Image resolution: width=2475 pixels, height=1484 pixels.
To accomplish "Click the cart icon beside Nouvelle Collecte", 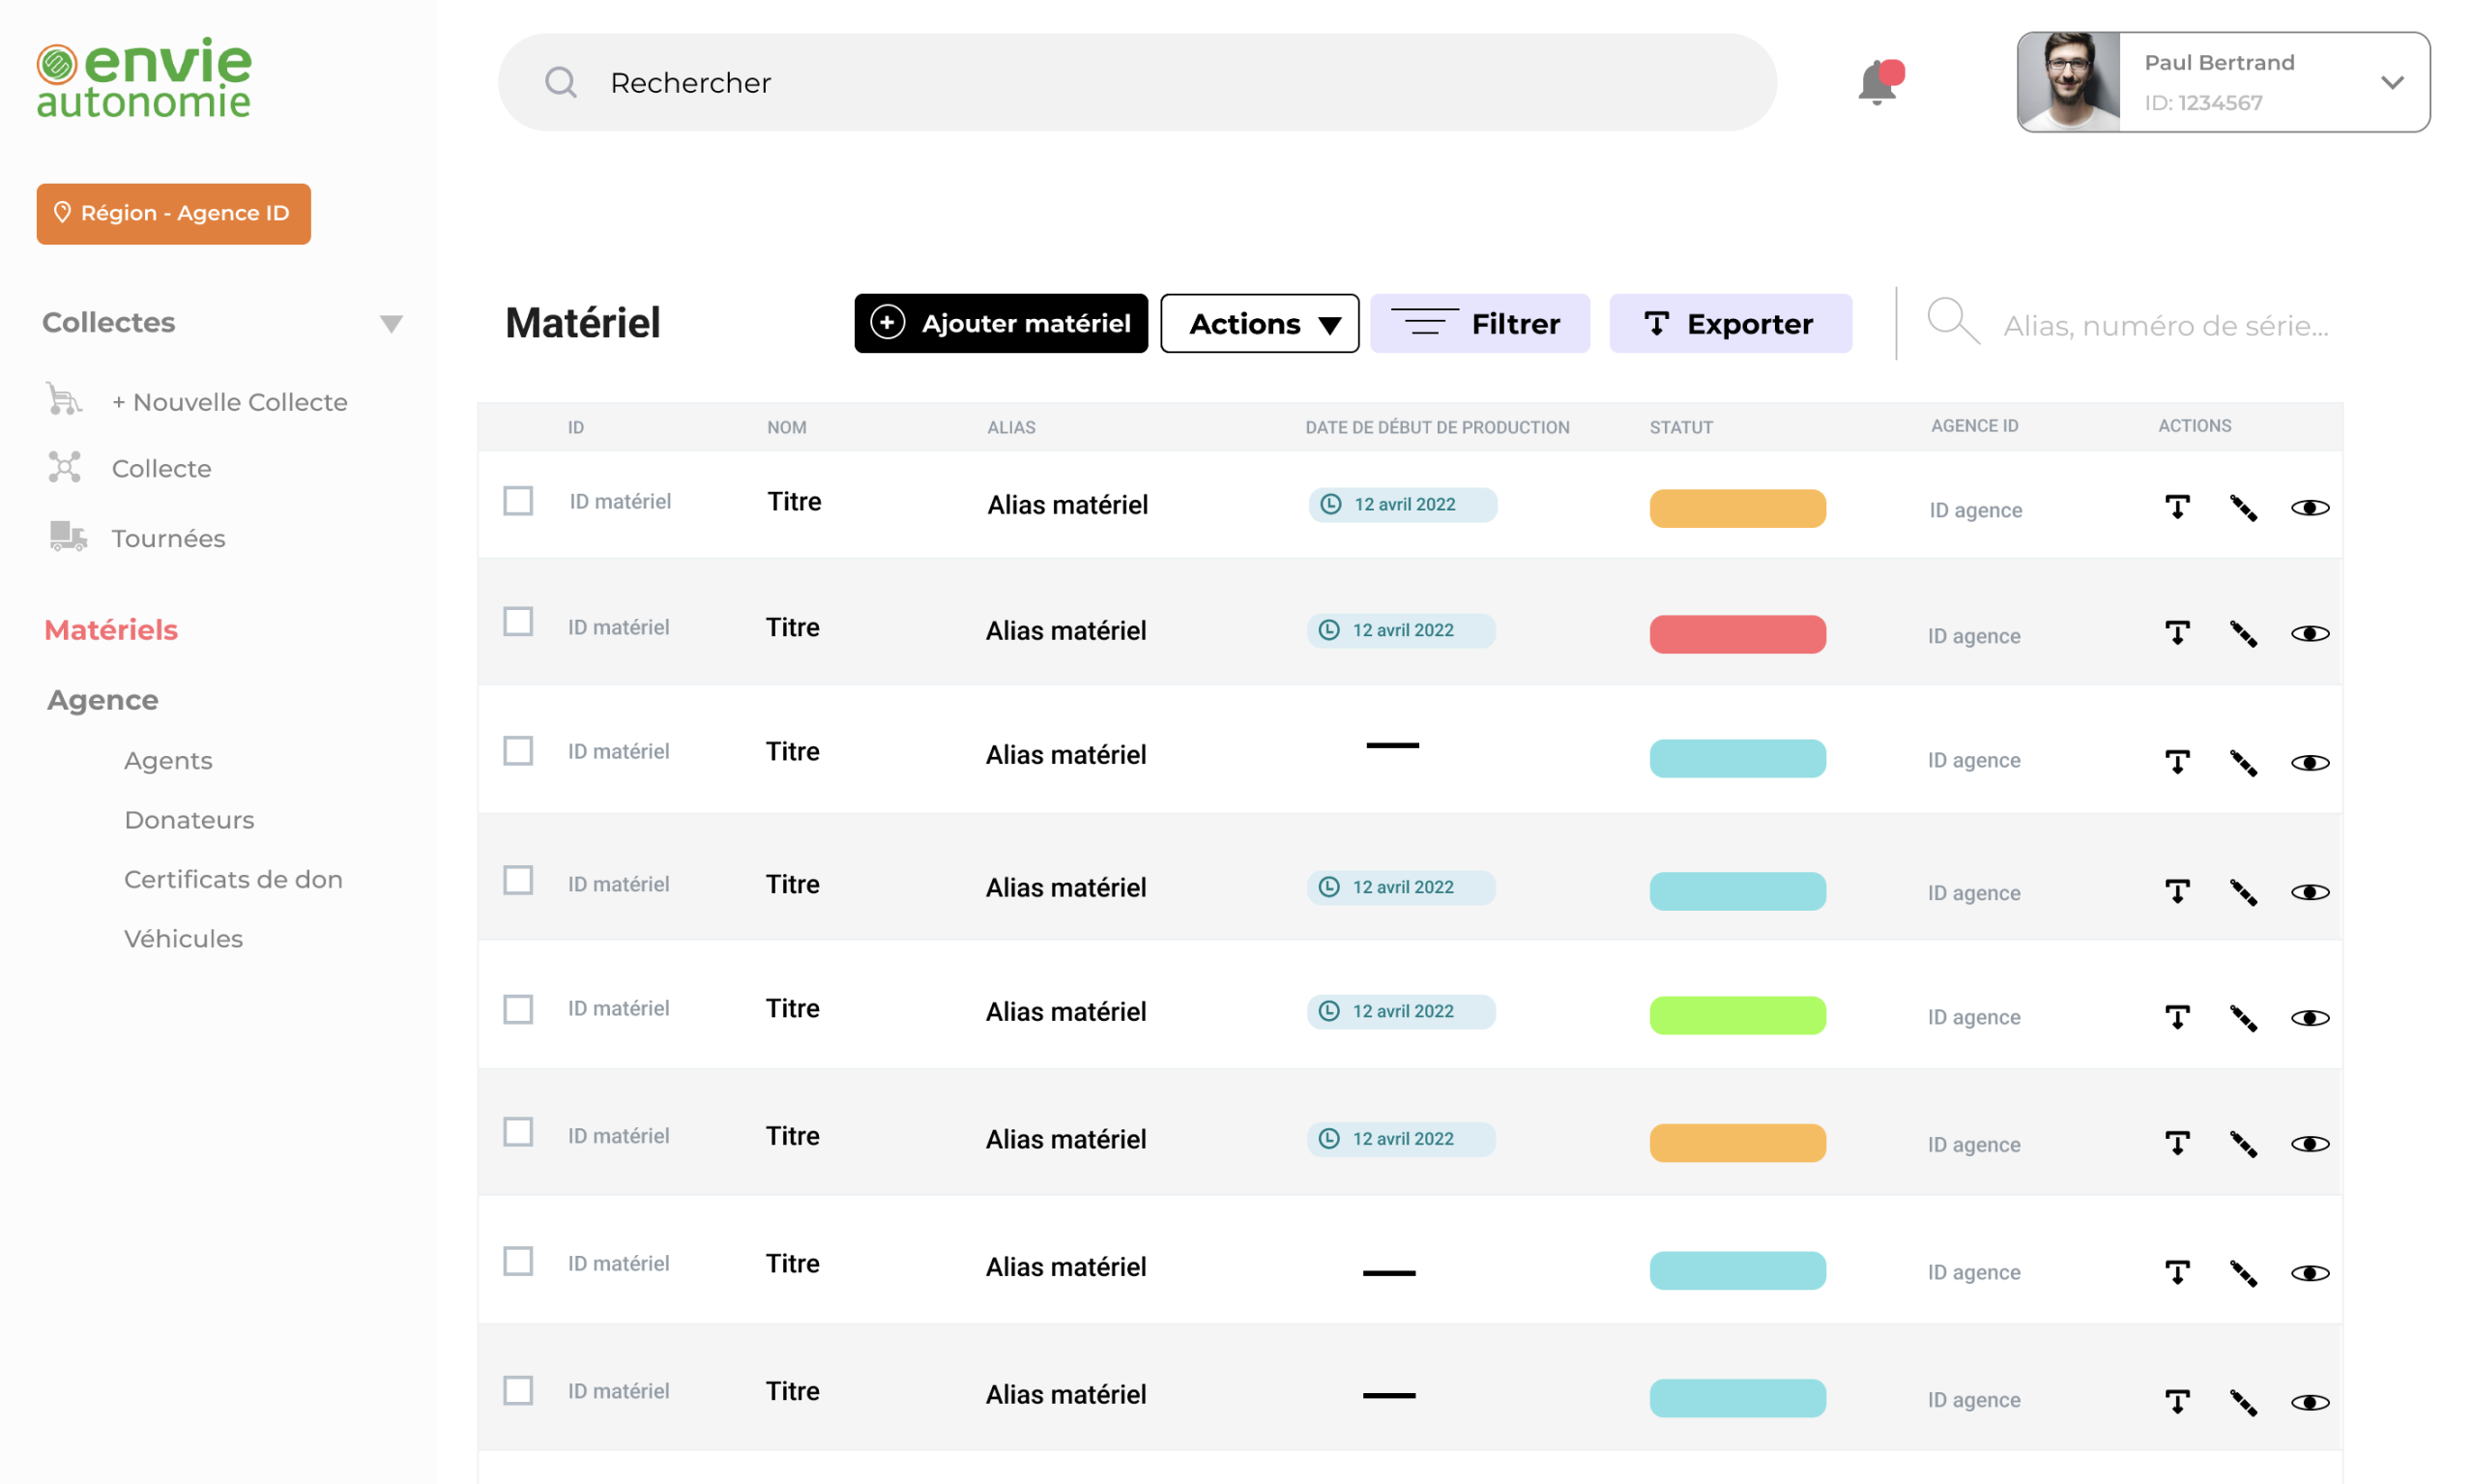I will click(x=64, y=400).
